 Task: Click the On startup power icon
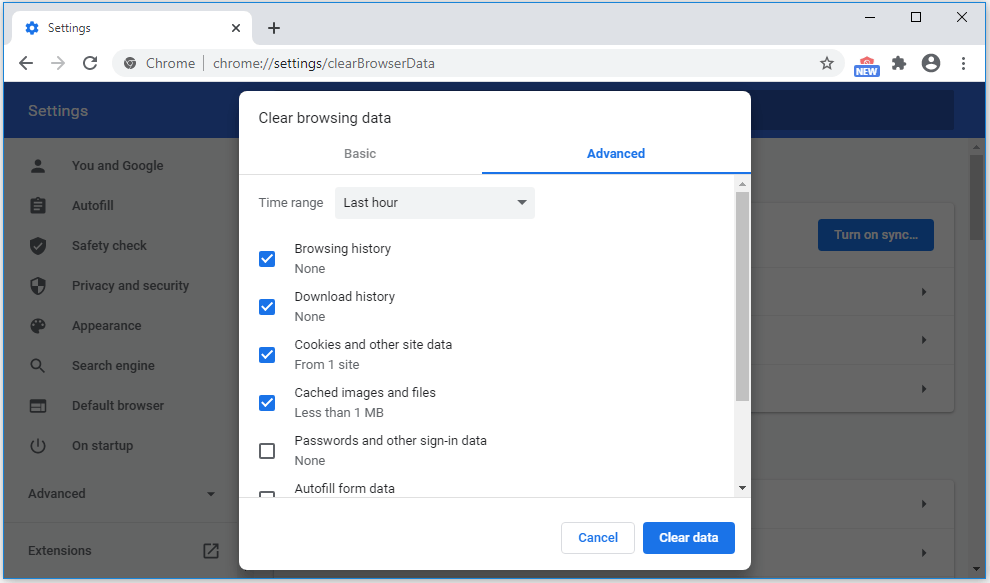tap(38, 446)
